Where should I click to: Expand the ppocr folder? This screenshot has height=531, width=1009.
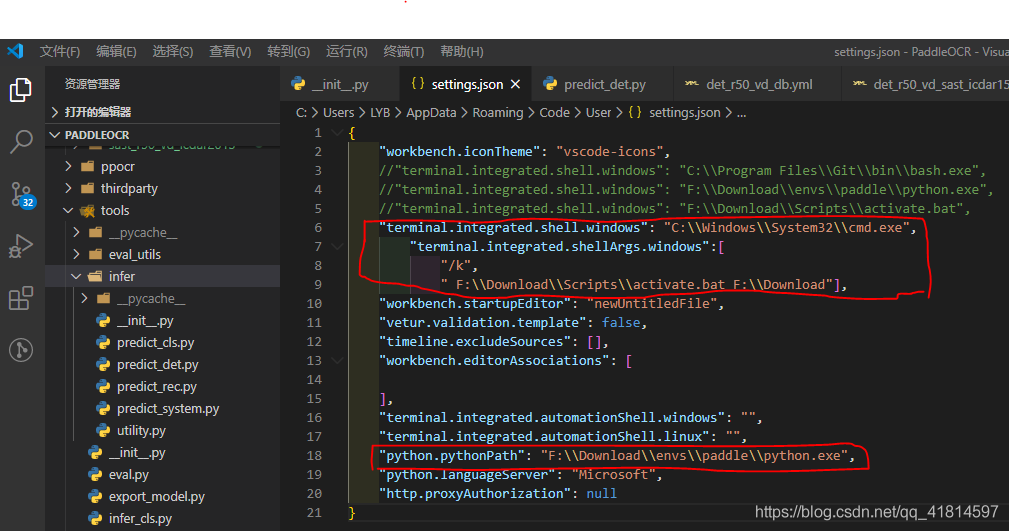118,166
